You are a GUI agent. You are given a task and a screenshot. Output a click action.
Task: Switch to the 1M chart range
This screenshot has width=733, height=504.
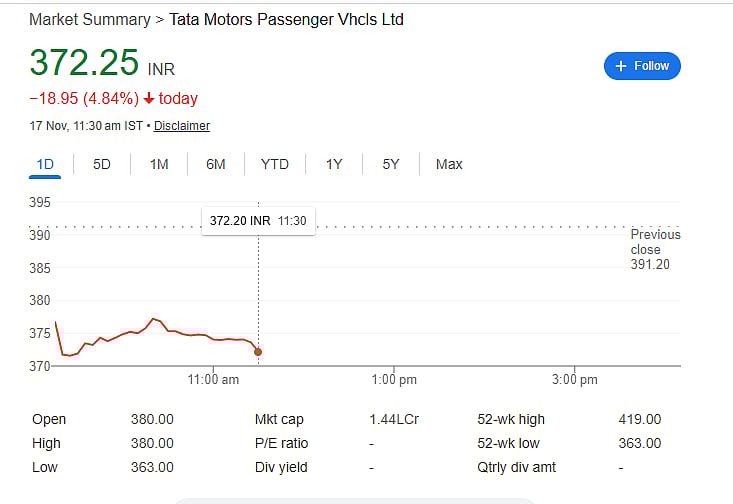(159, 164)
